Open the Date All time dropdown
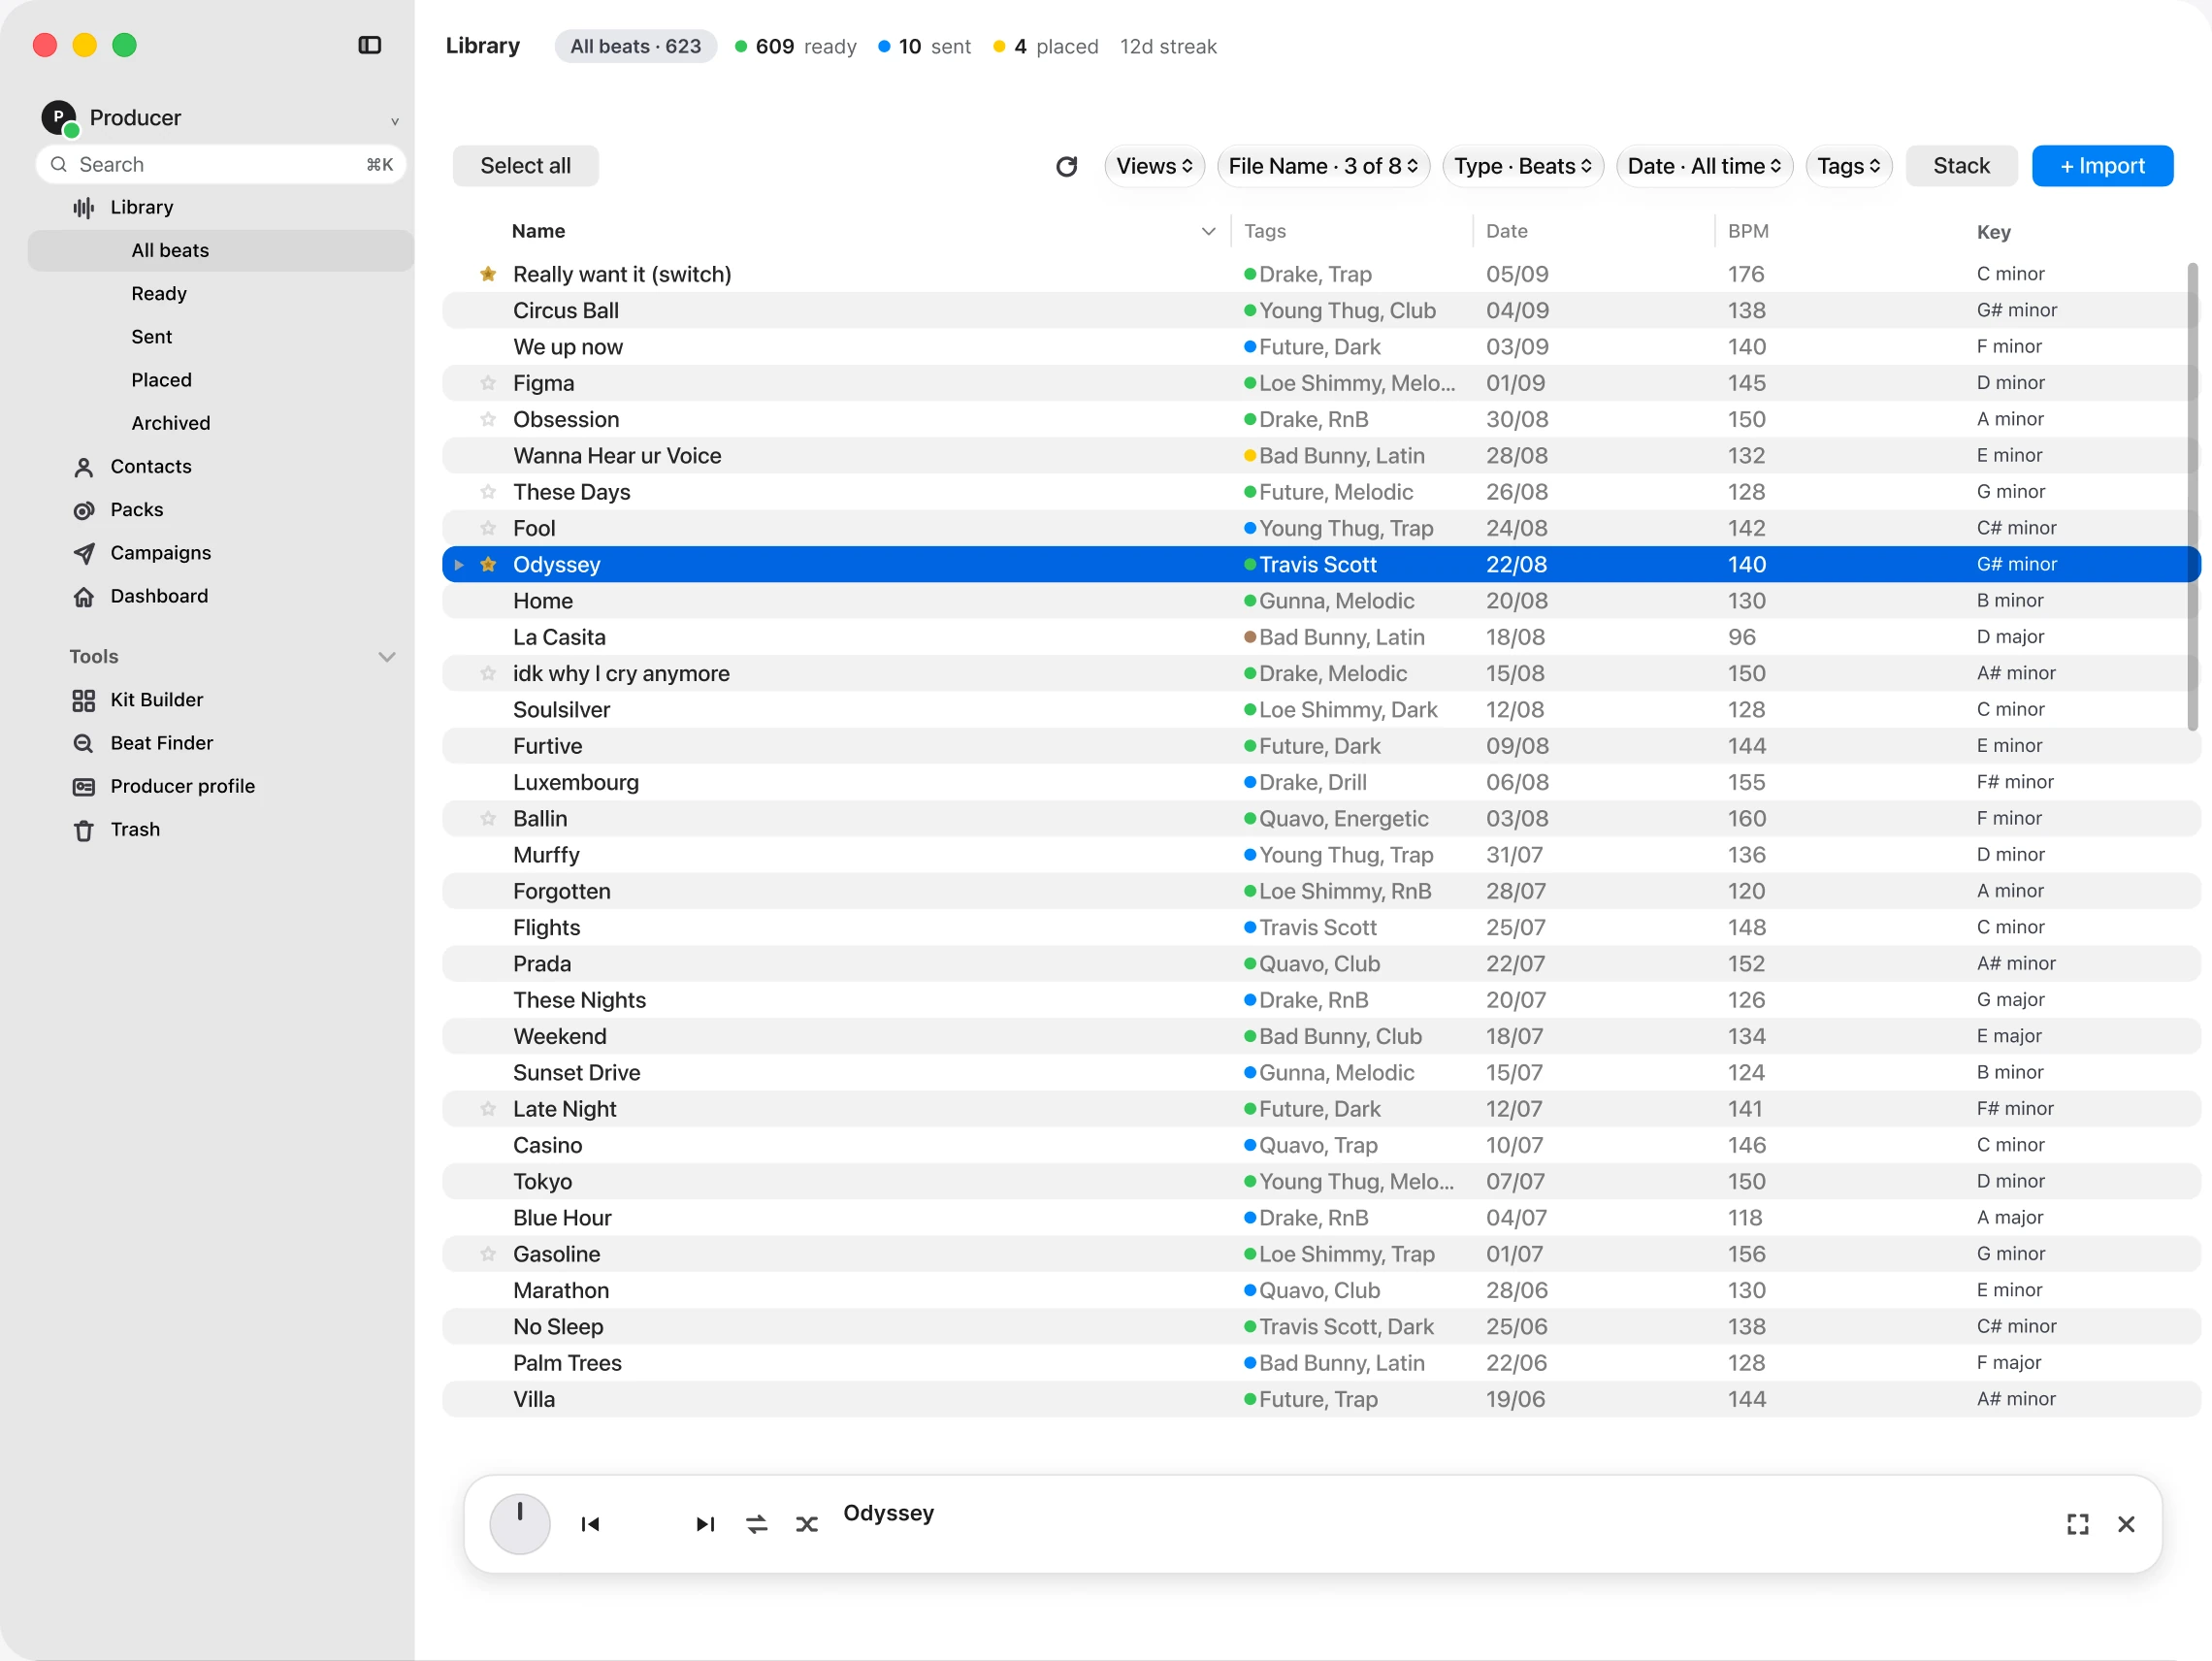 pyautogui.click(x=1704, y=166)
